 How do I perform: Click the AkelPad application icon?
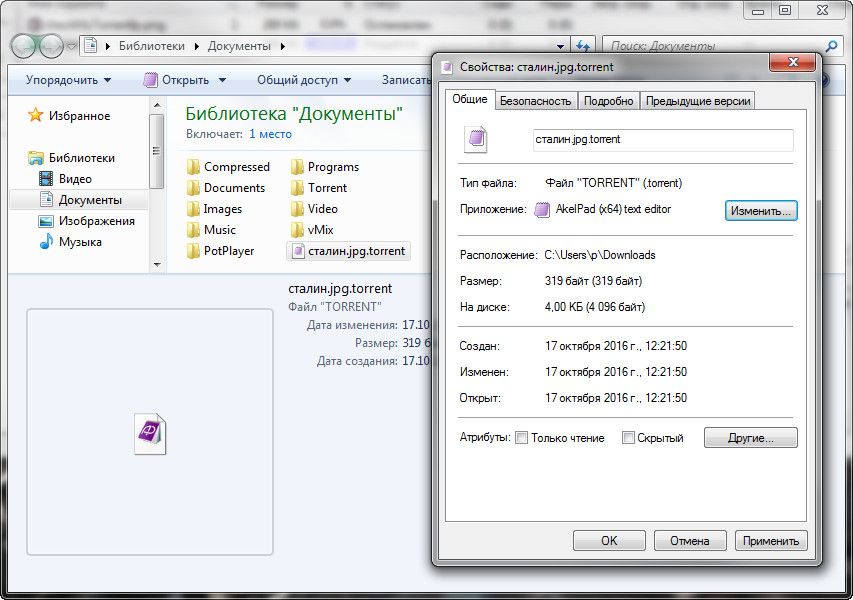tap(542, 209)
